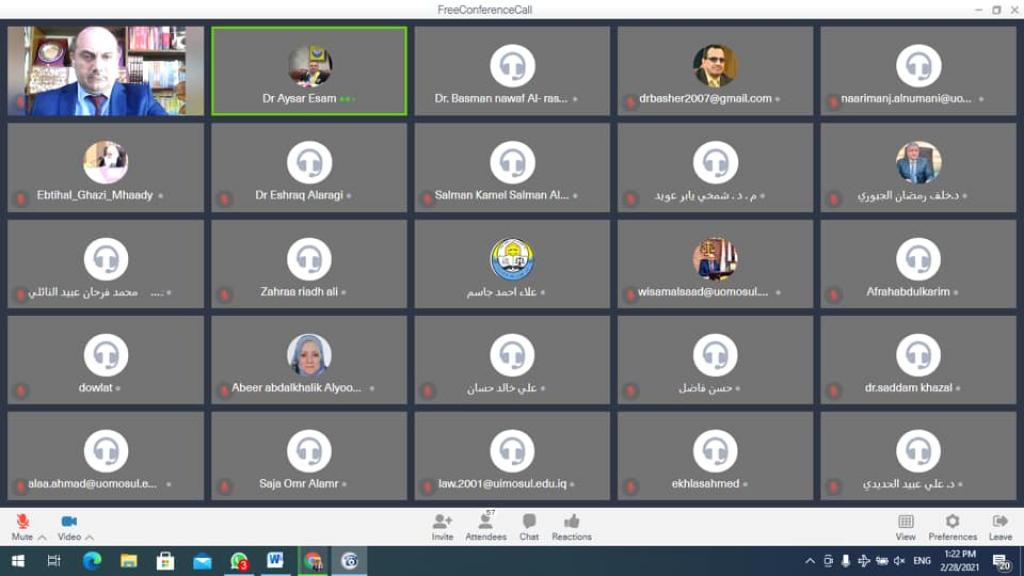This screenshot has height=576, width=1024.
Task: Select the Abeer abdalkhalik participant tile
Action: click(309, 360)
